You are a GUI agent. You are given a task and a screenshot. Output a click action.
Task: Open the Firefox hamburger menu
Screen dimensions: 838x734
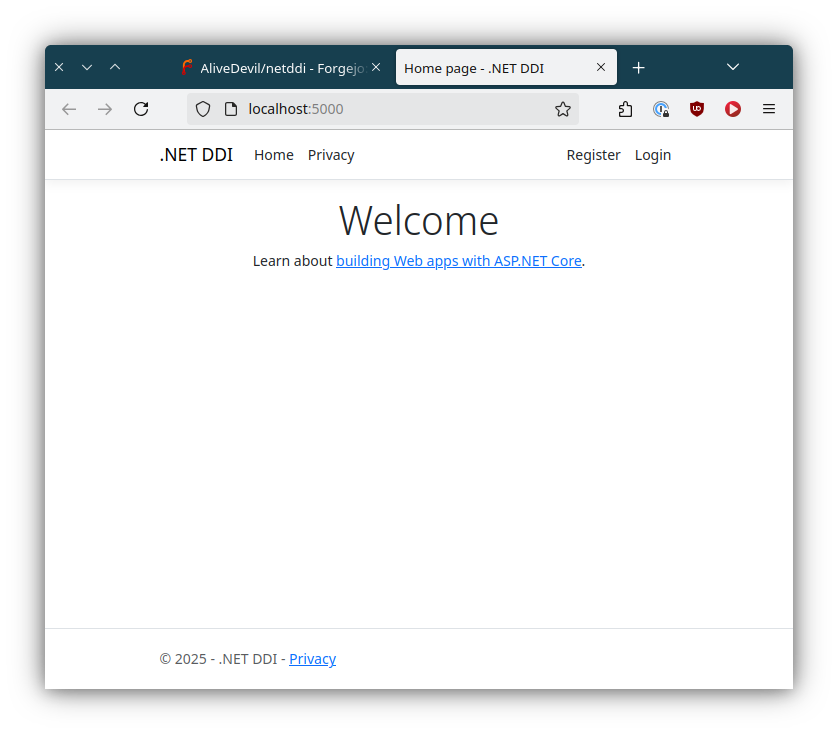pos(769,109)
